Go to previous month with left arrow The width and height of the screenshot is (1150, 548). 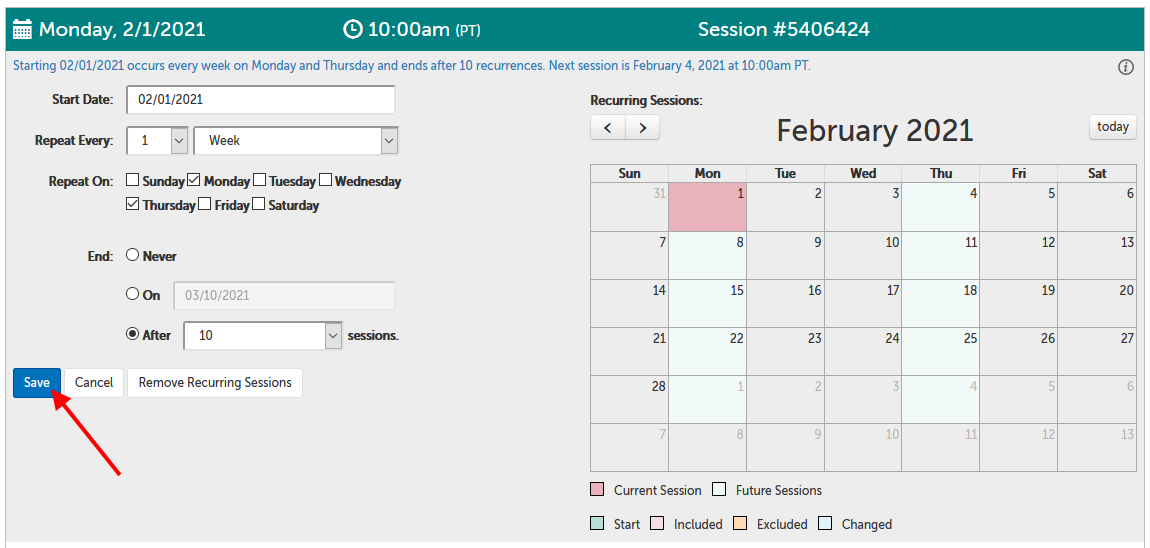(608, 127)
